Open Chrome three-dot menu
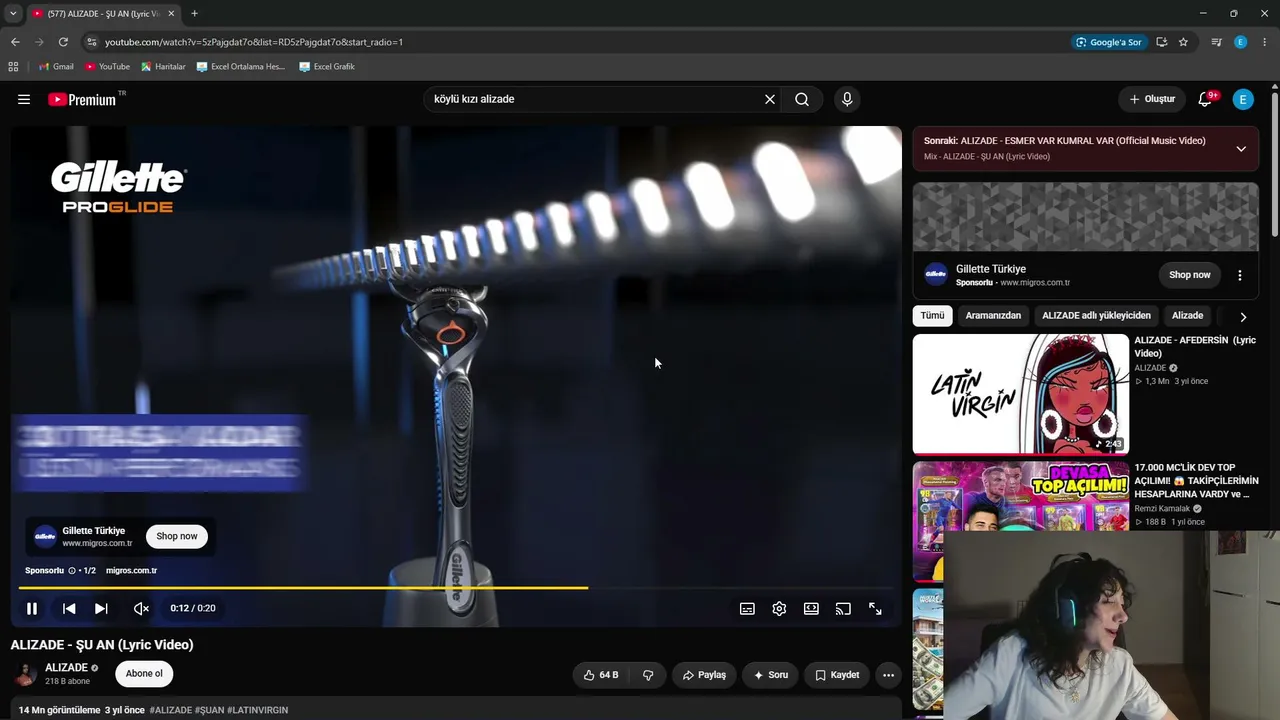This screenshot has height=720, width=1280. [x=1265, y=42]
